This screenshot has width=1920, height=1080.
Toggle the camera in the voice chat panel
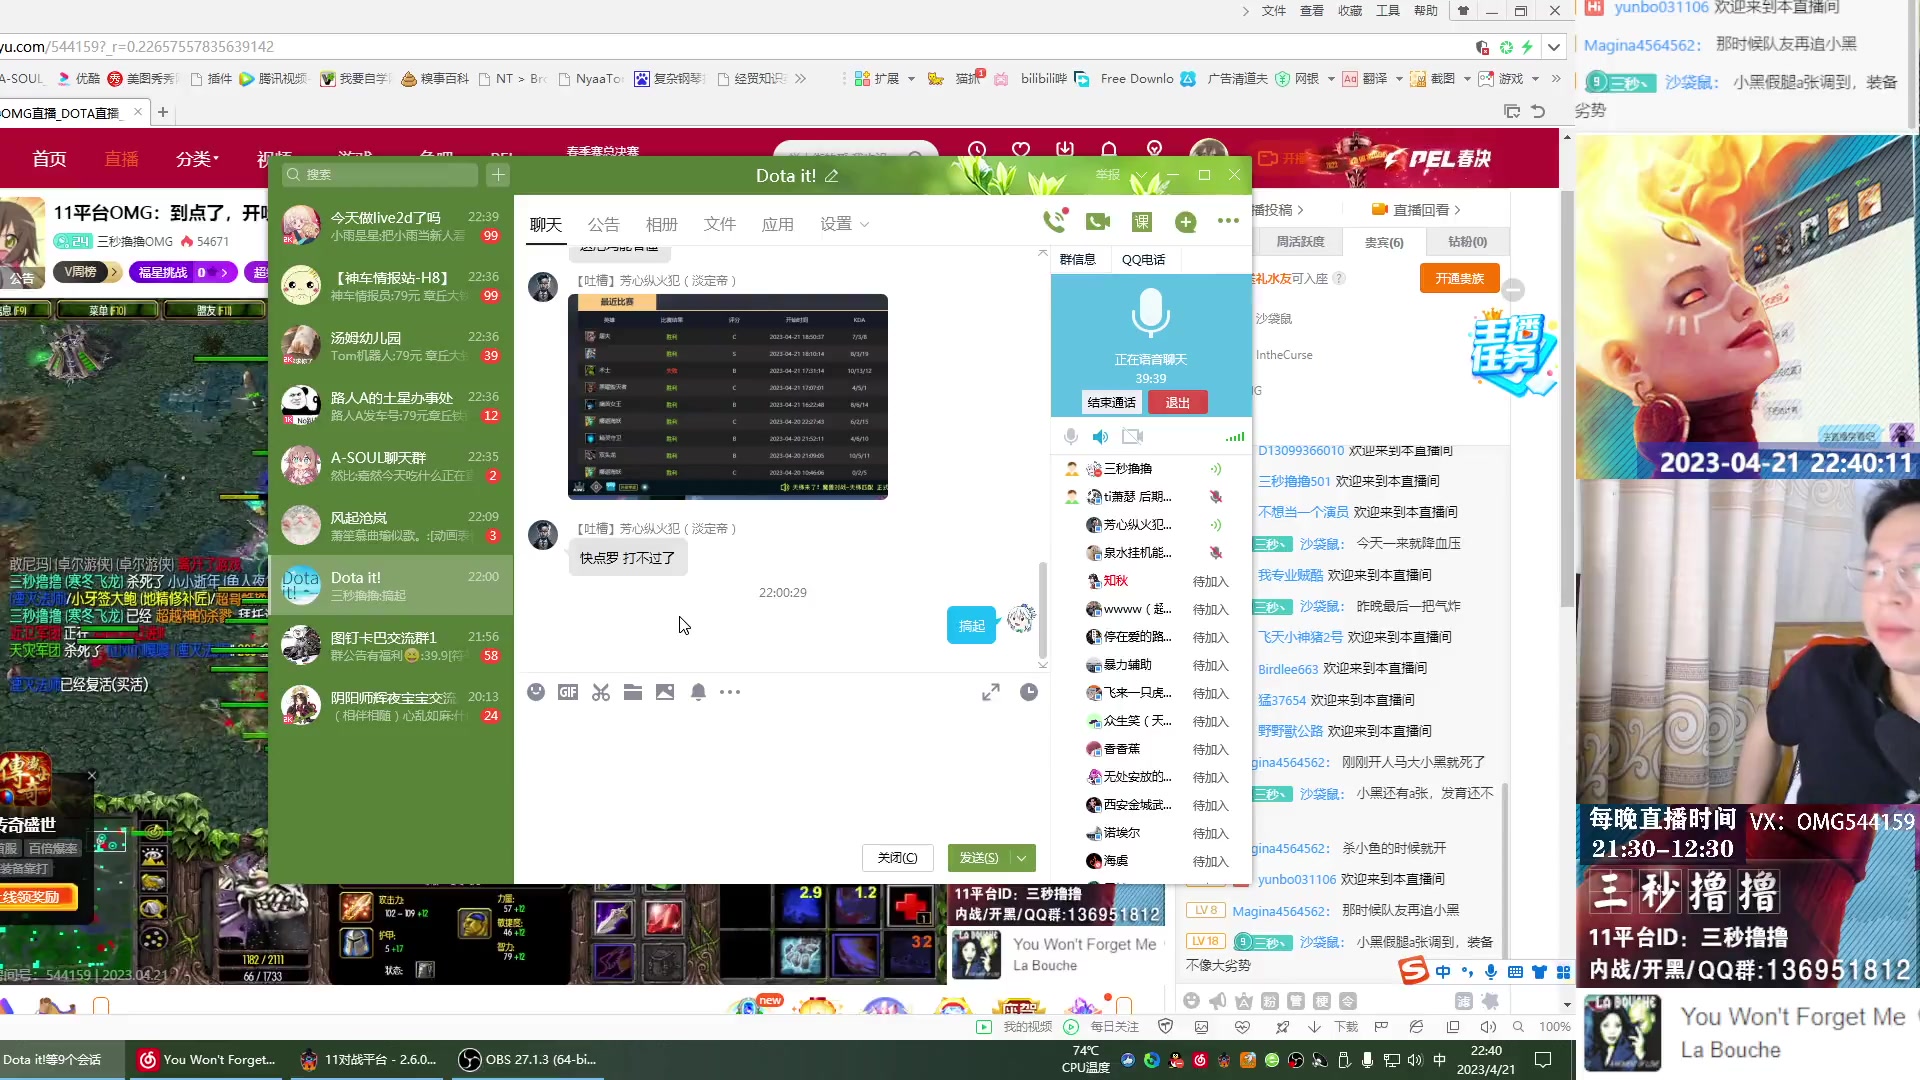tap(1133, 436)
